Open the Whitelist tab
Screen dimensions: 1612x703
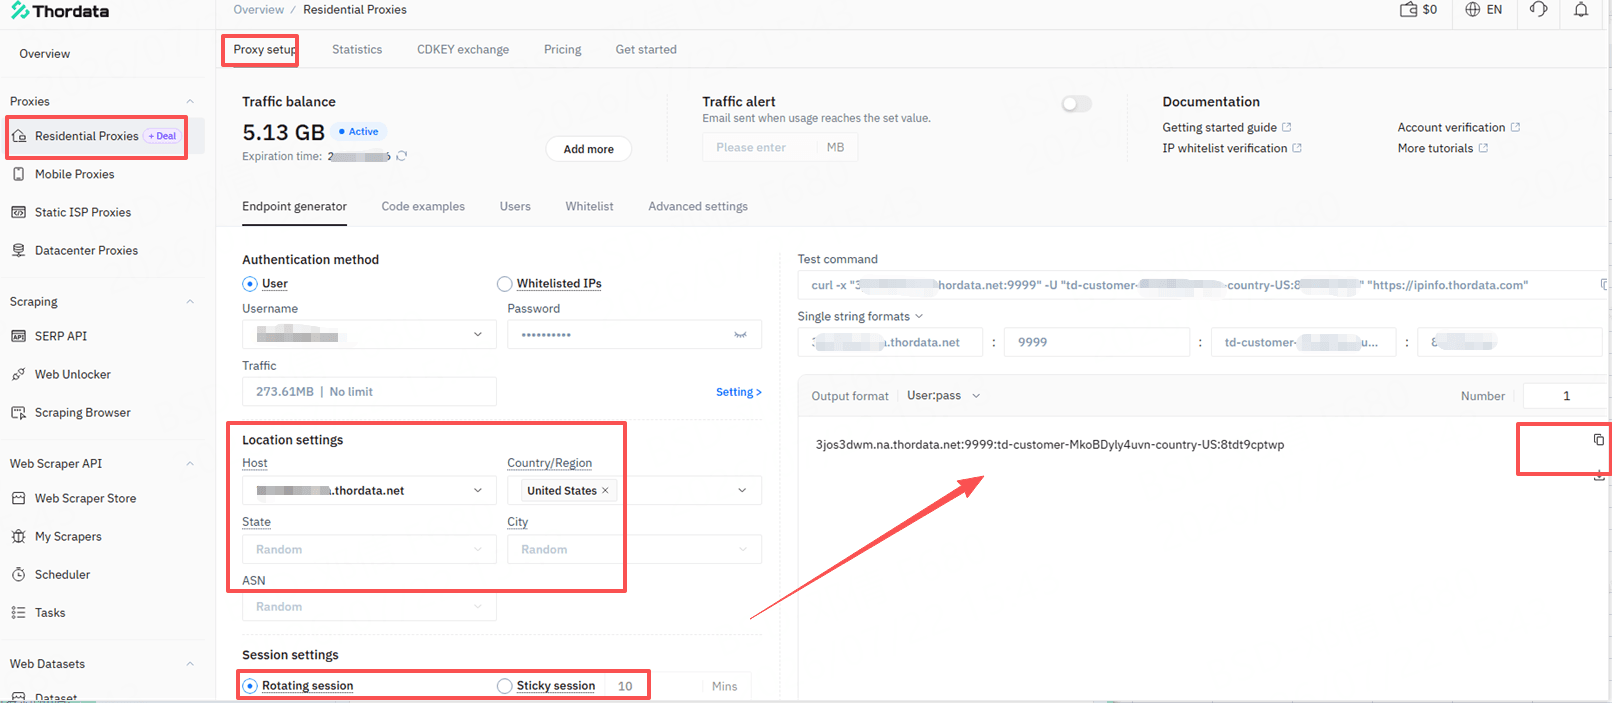589,206
